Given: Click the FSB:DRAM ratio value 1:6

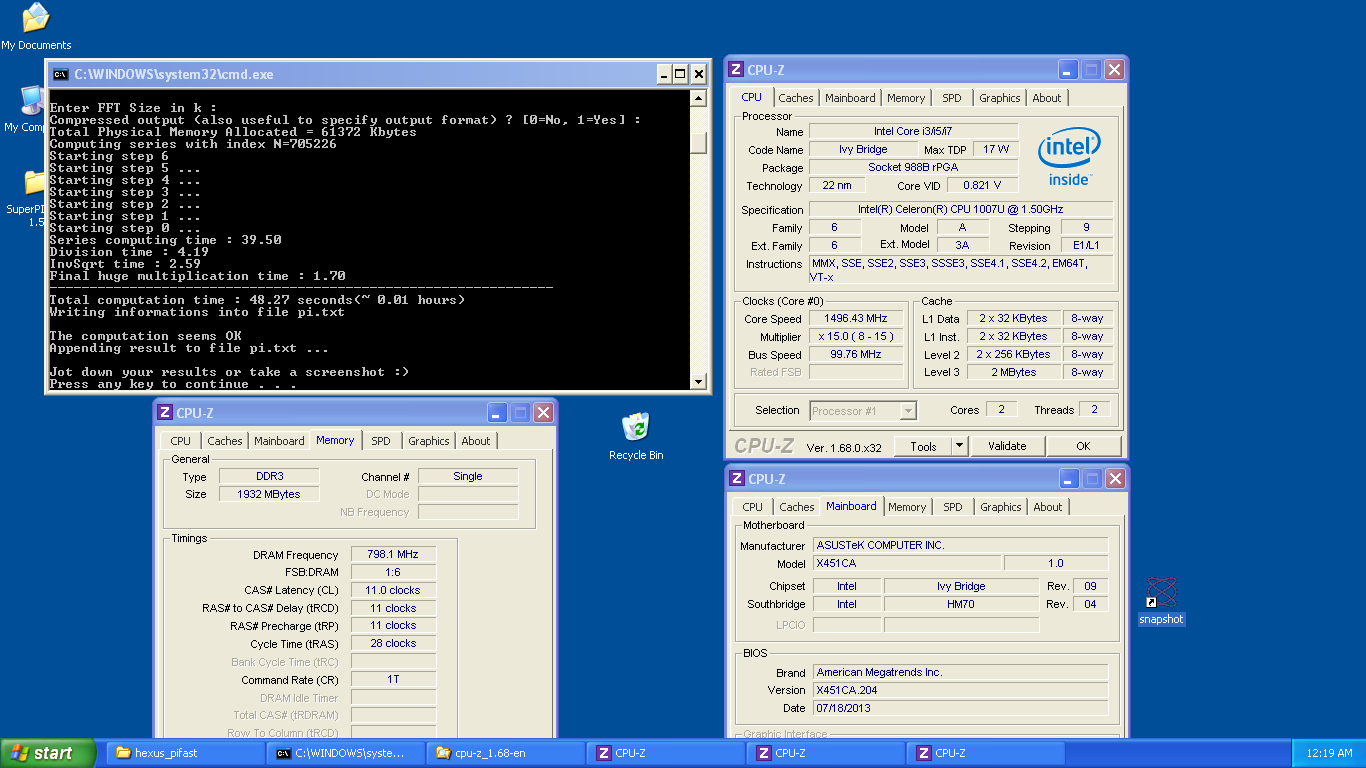Looking at the screenshot, I should tap(393, 572).
